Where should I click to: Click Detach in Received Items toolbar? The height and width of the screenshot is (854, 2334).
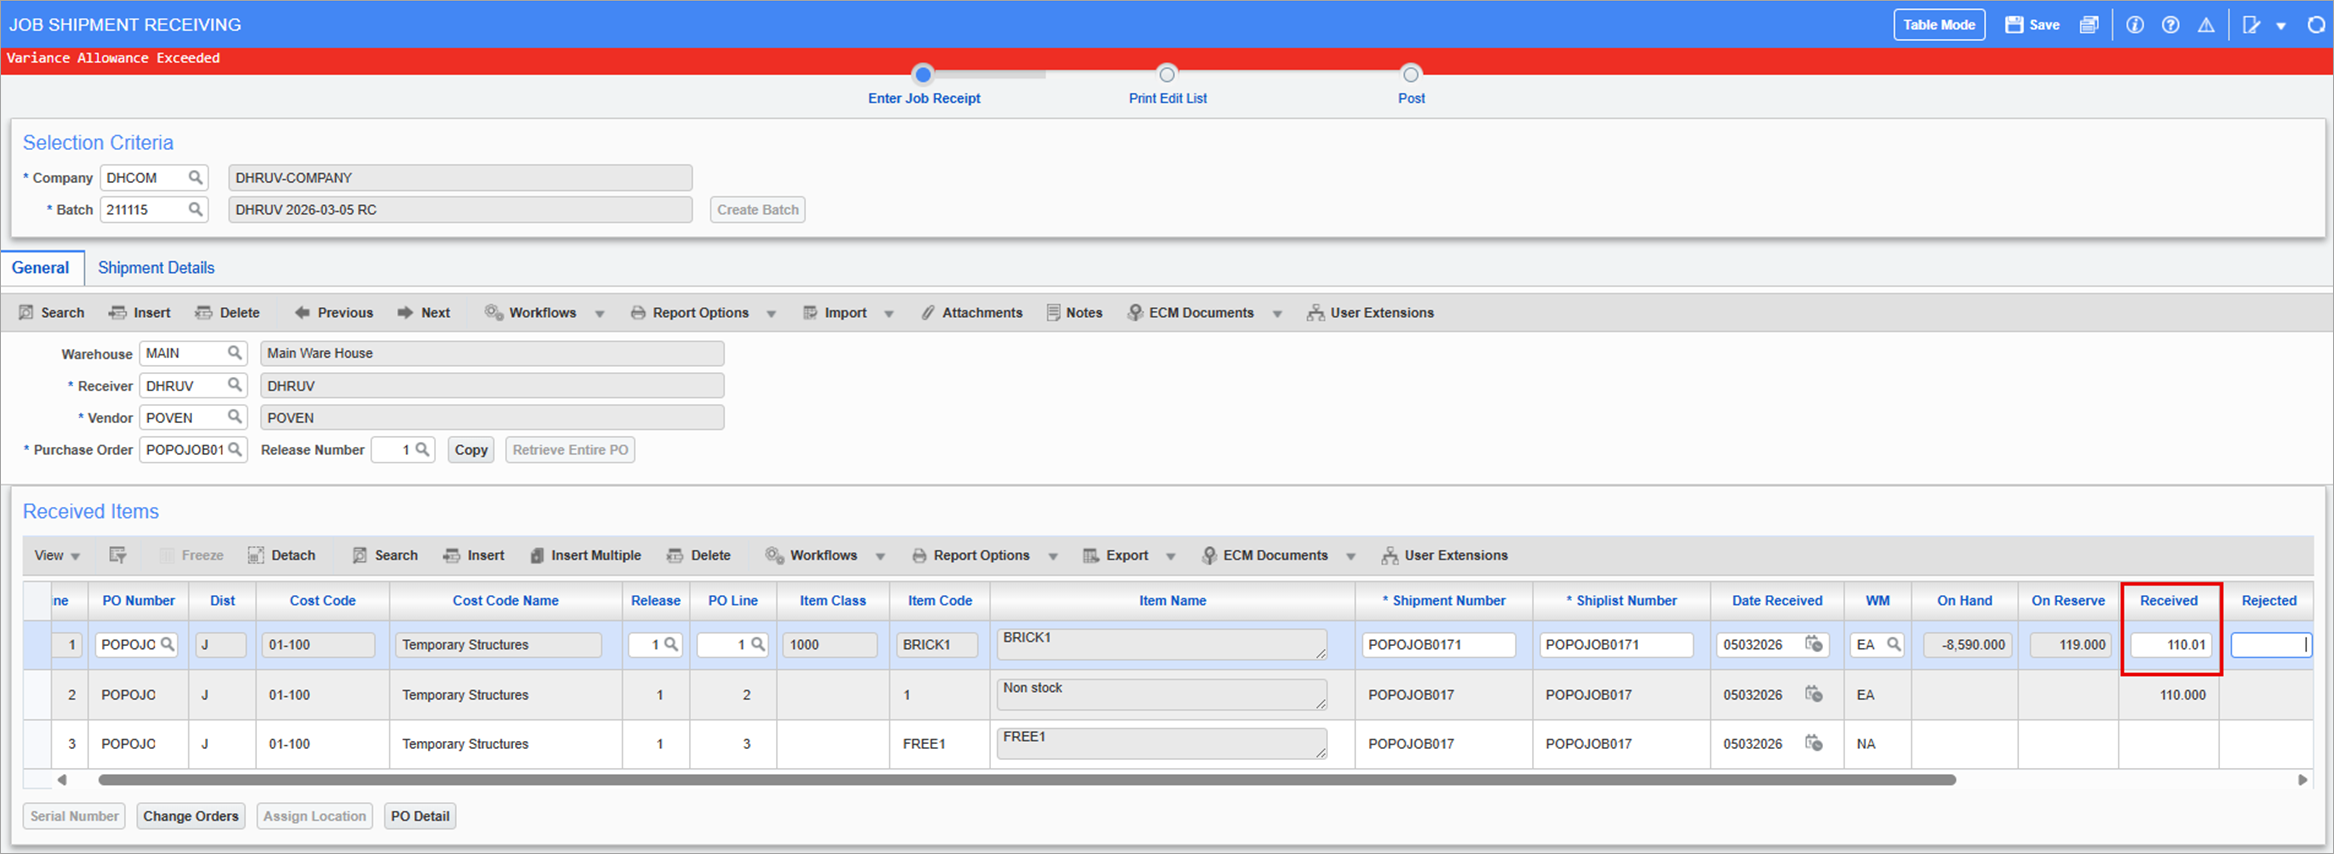[282, 555]
